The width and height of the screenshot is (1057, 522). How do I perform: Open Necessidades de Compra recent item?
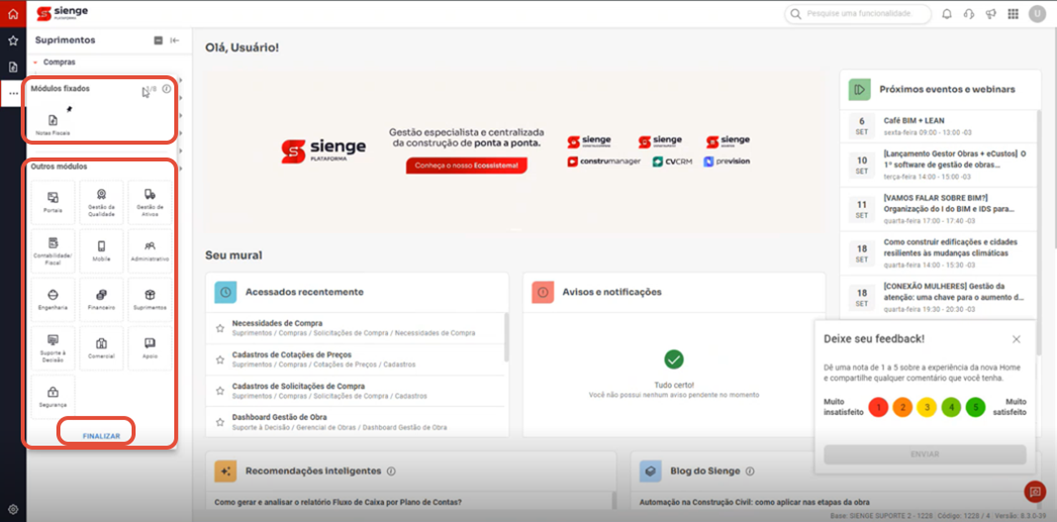pyautogui.click(x=355, y=328)
